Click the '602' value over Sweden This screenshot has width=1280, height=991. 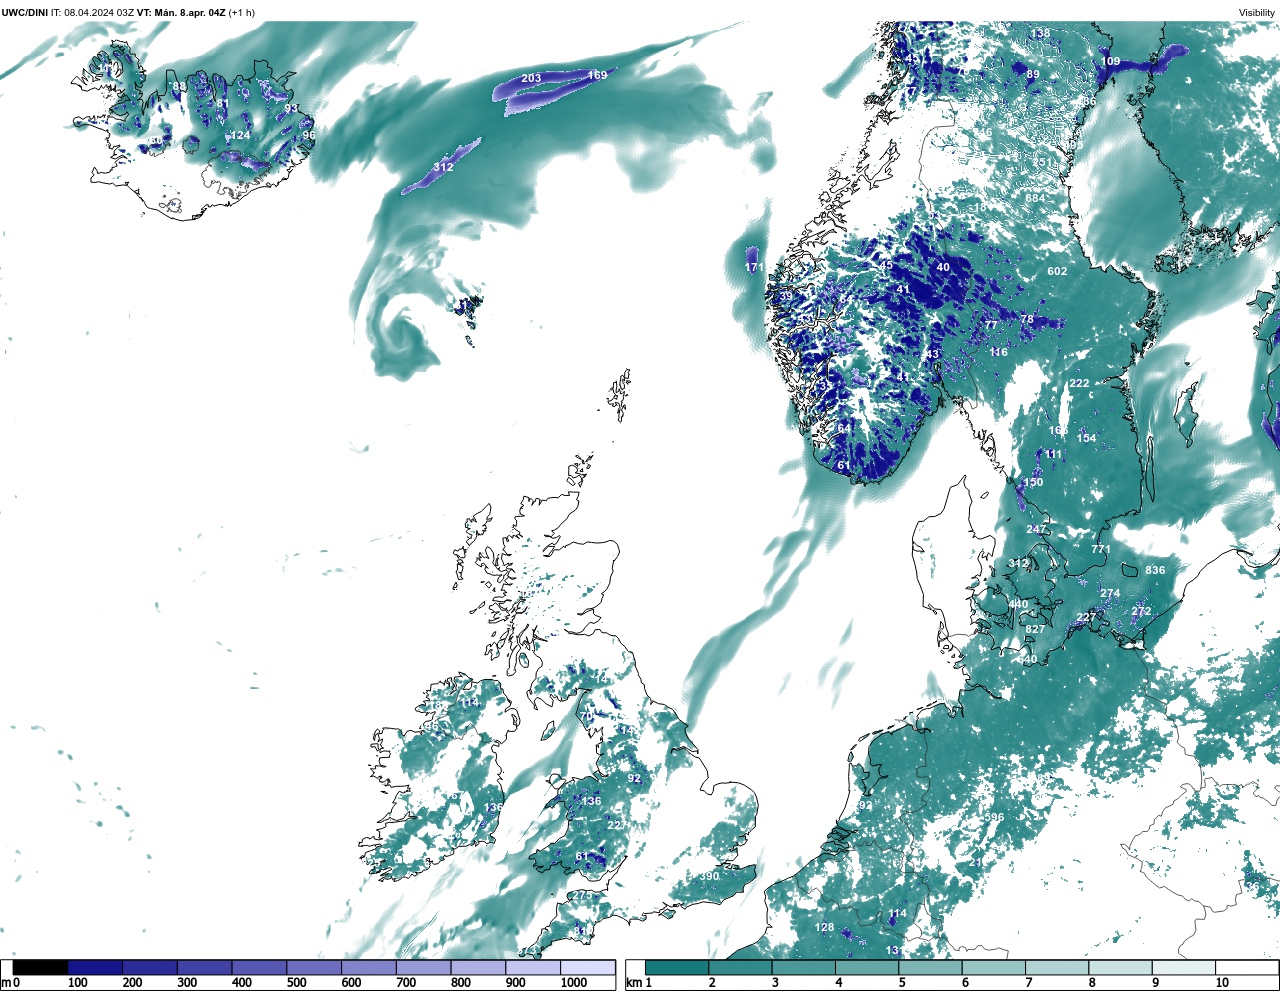1057,271
